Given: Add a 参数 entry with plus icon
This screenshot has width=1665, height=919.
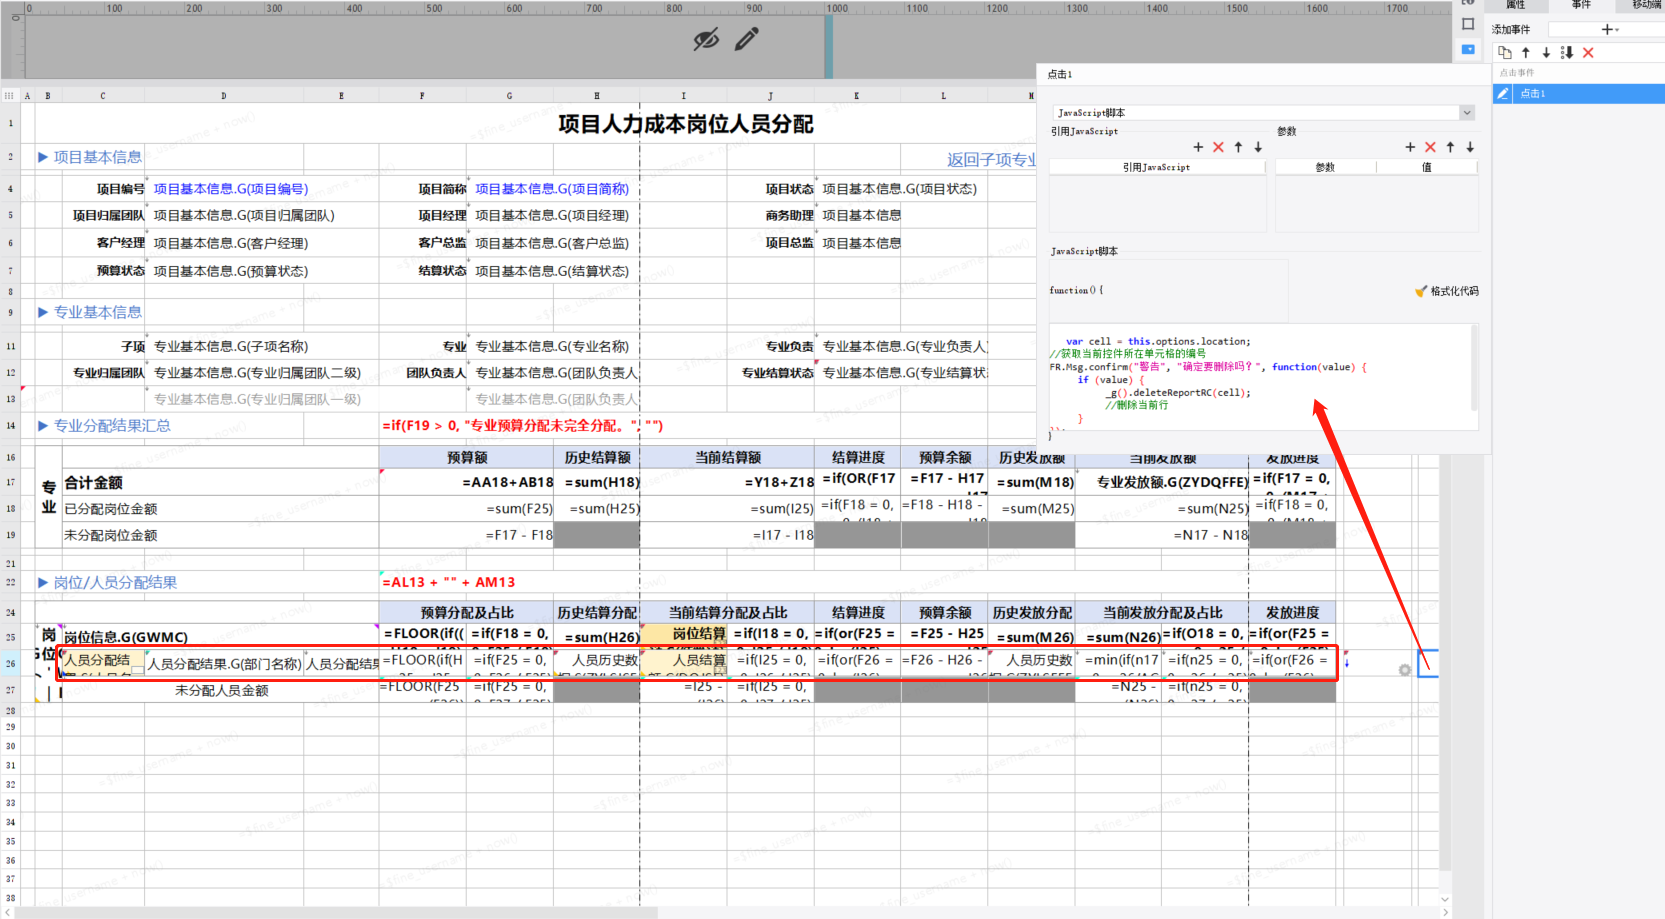Looking at the screenshot, I should [1410, 147].
